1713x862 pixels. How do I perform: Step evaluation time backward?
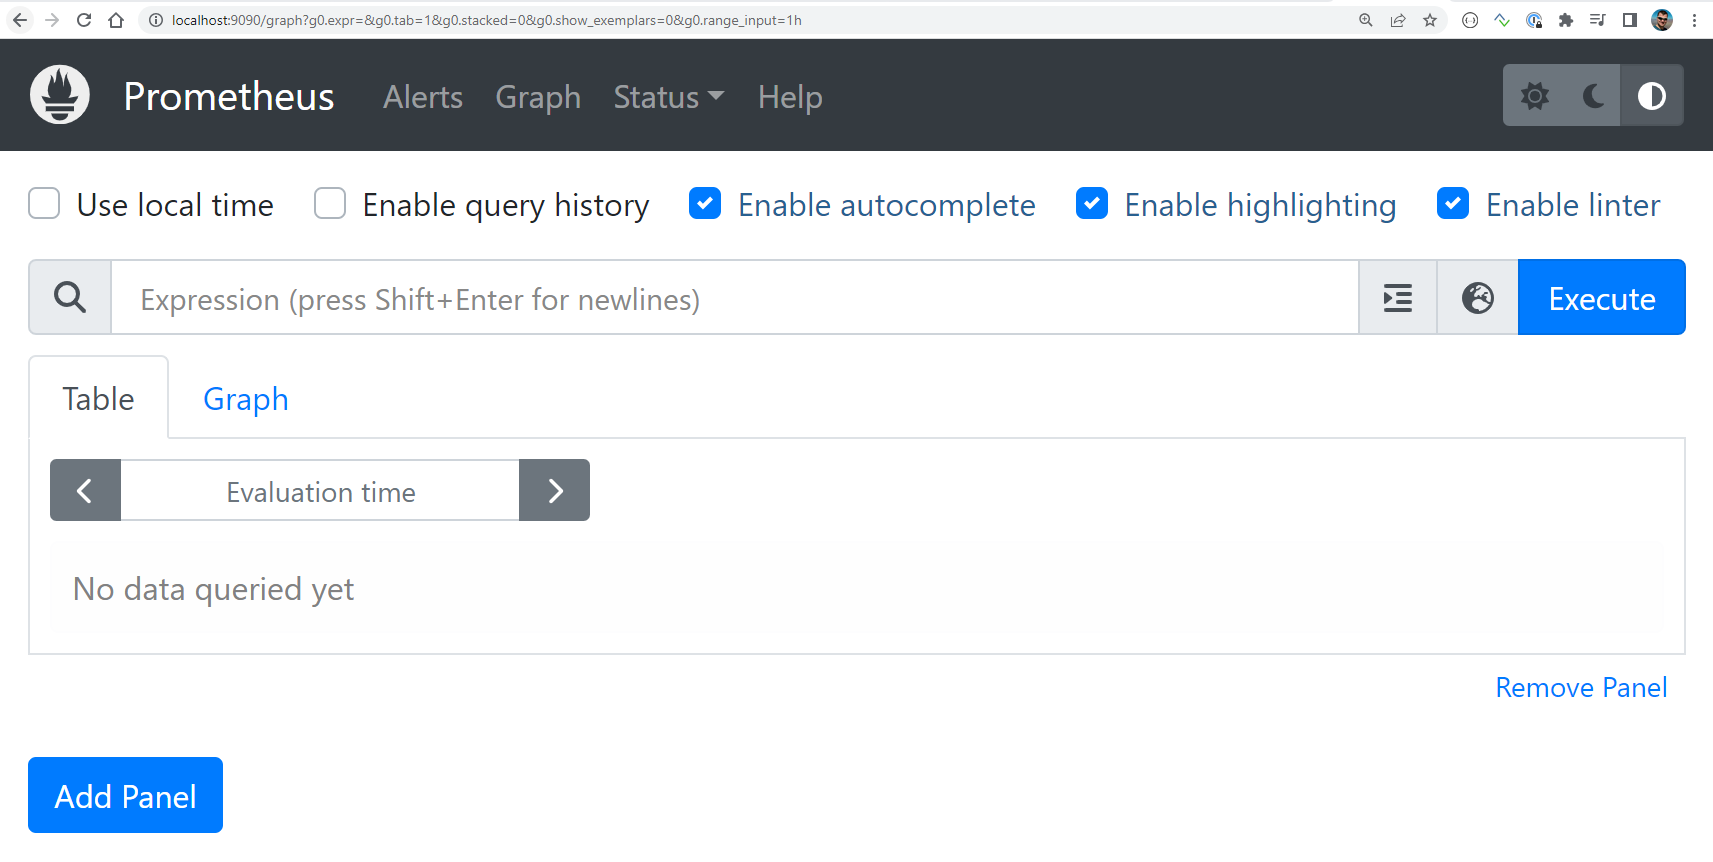pyautogui.click(x=85, y=491)
